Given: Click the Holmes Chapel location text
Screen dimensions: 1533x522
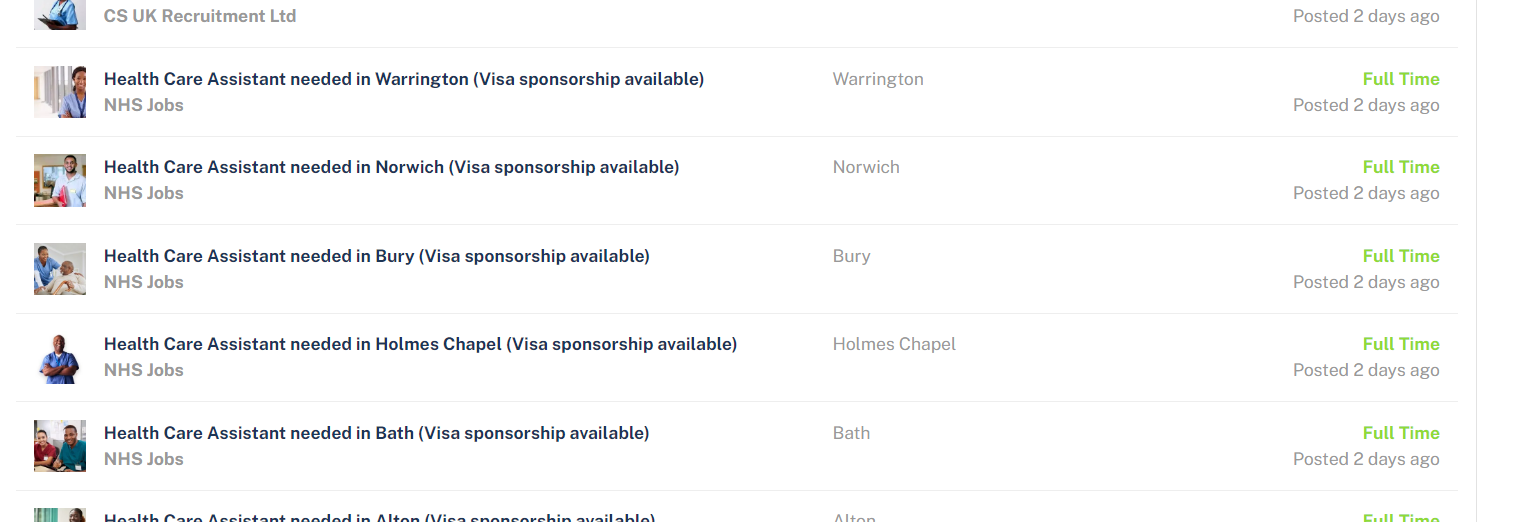Looking at the screenshot, I should coord(894,344).
